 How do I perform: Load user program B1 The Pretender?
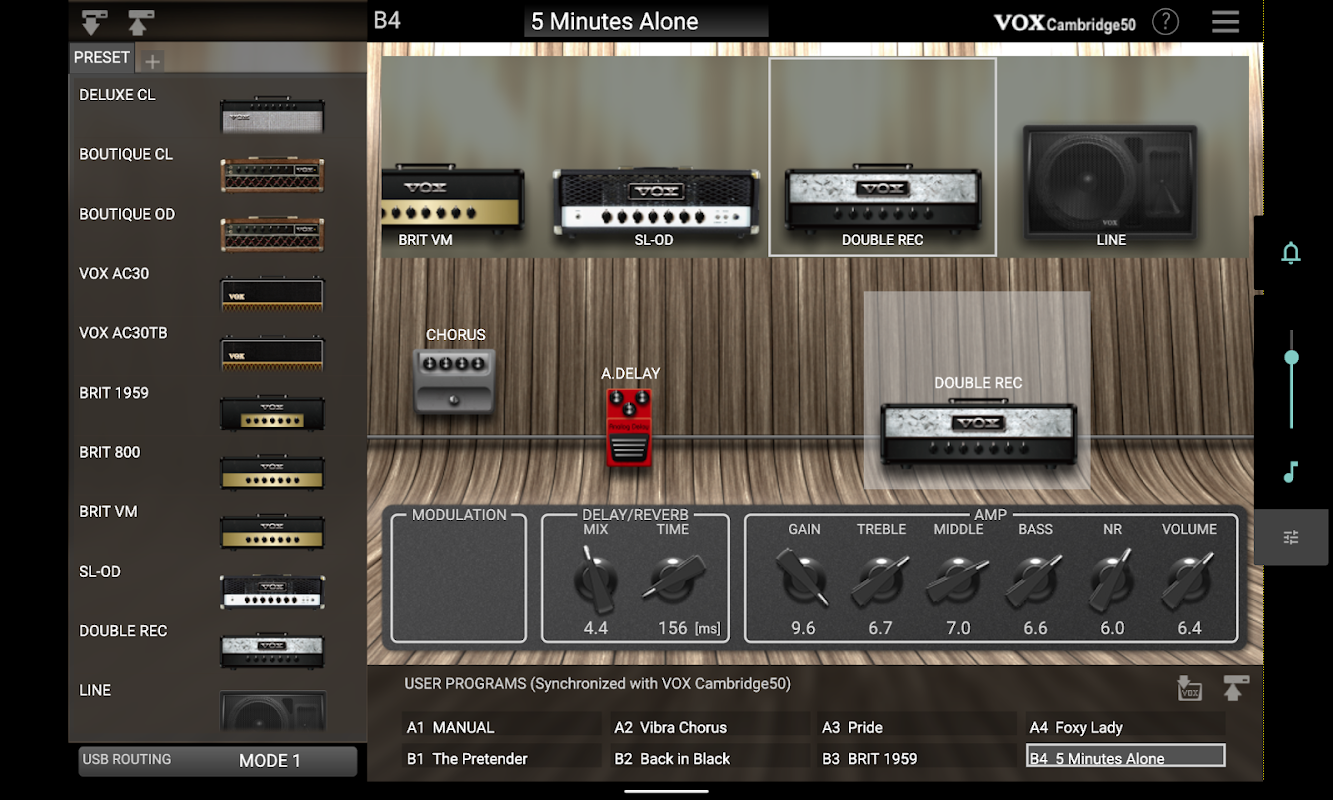click(x=504, y=758)
